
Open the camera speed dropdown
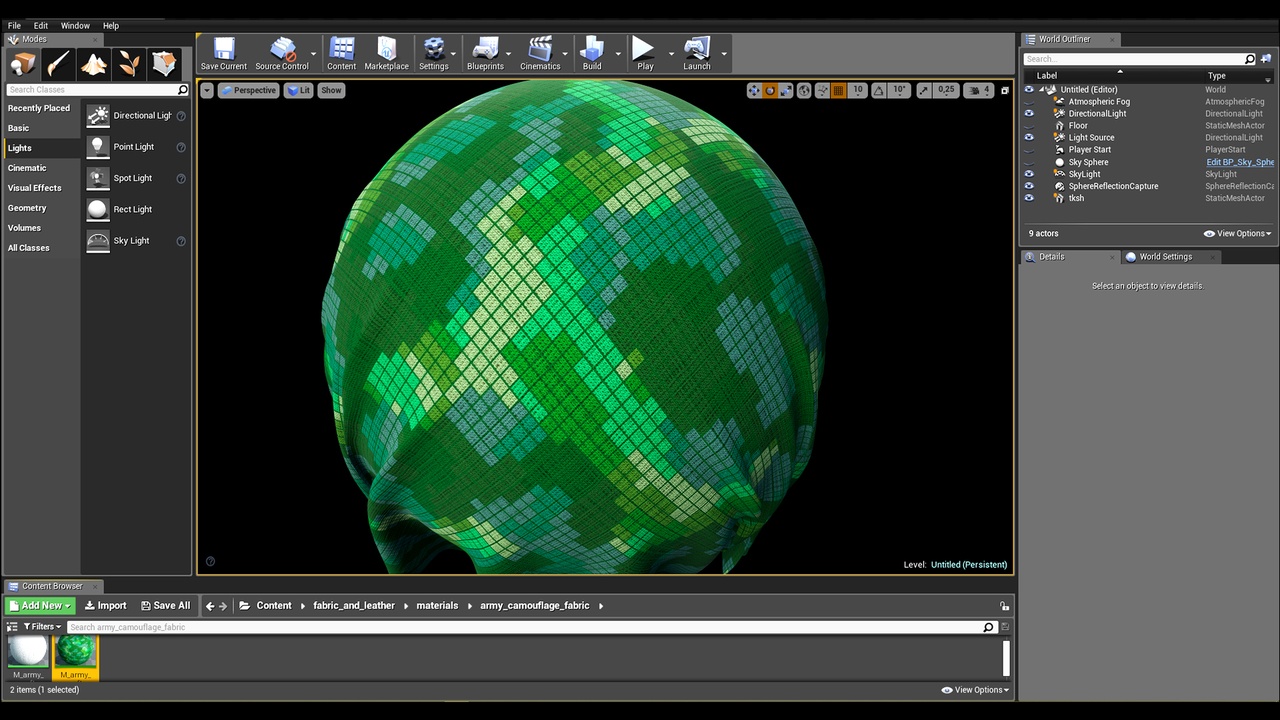pyautogui.click(x=979, y=91)
